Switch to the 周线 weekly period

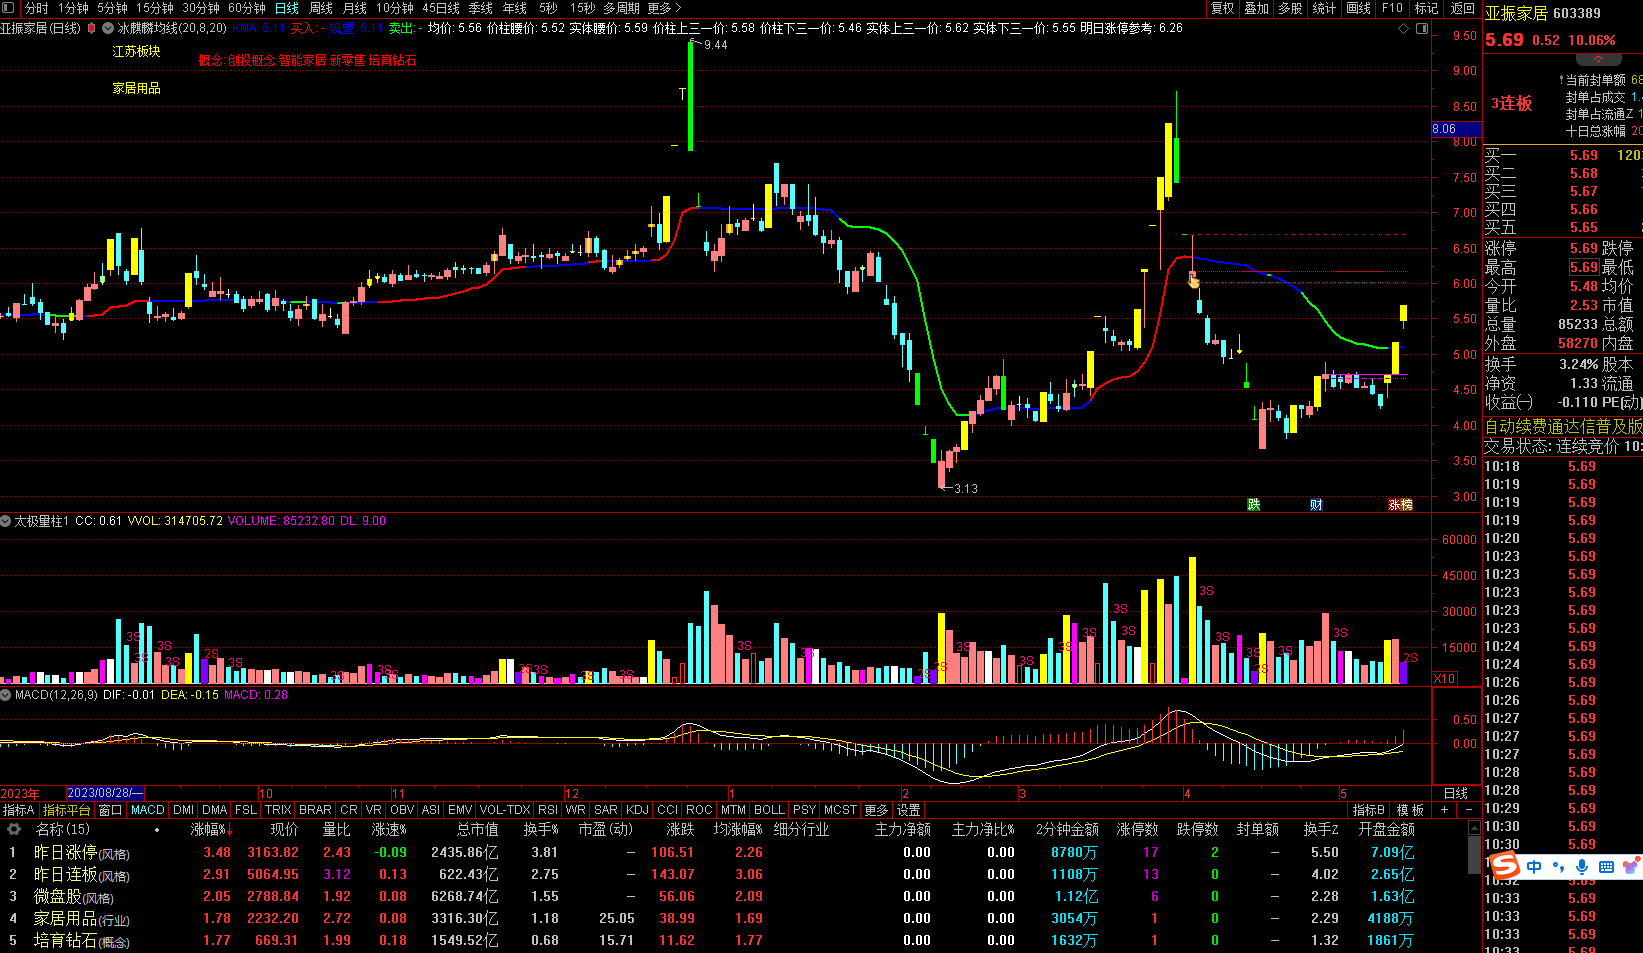click(x=321, y=8)
